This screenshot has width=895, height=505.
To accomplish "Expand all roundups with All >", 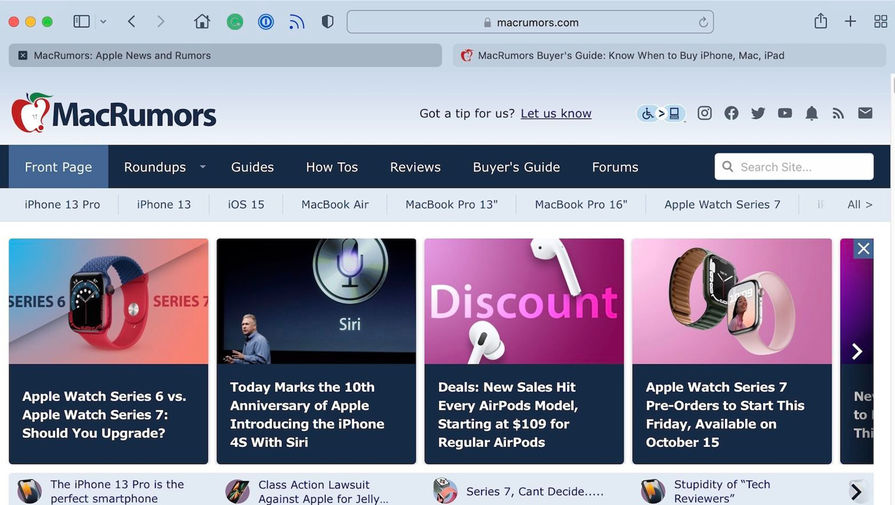I will (x=860, y=204).
